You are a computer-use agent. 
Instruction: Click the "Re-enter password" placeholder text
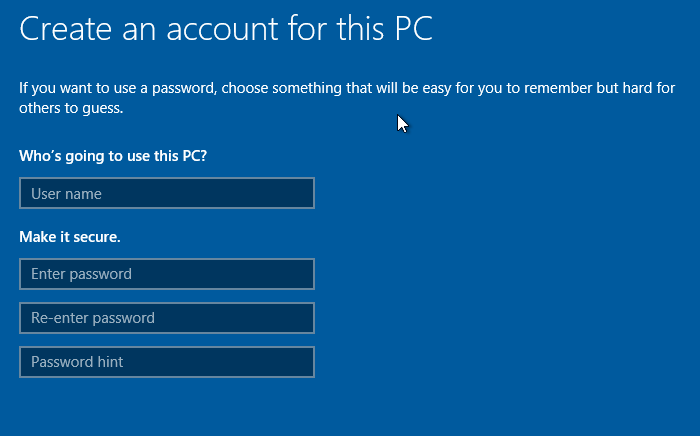93,318
